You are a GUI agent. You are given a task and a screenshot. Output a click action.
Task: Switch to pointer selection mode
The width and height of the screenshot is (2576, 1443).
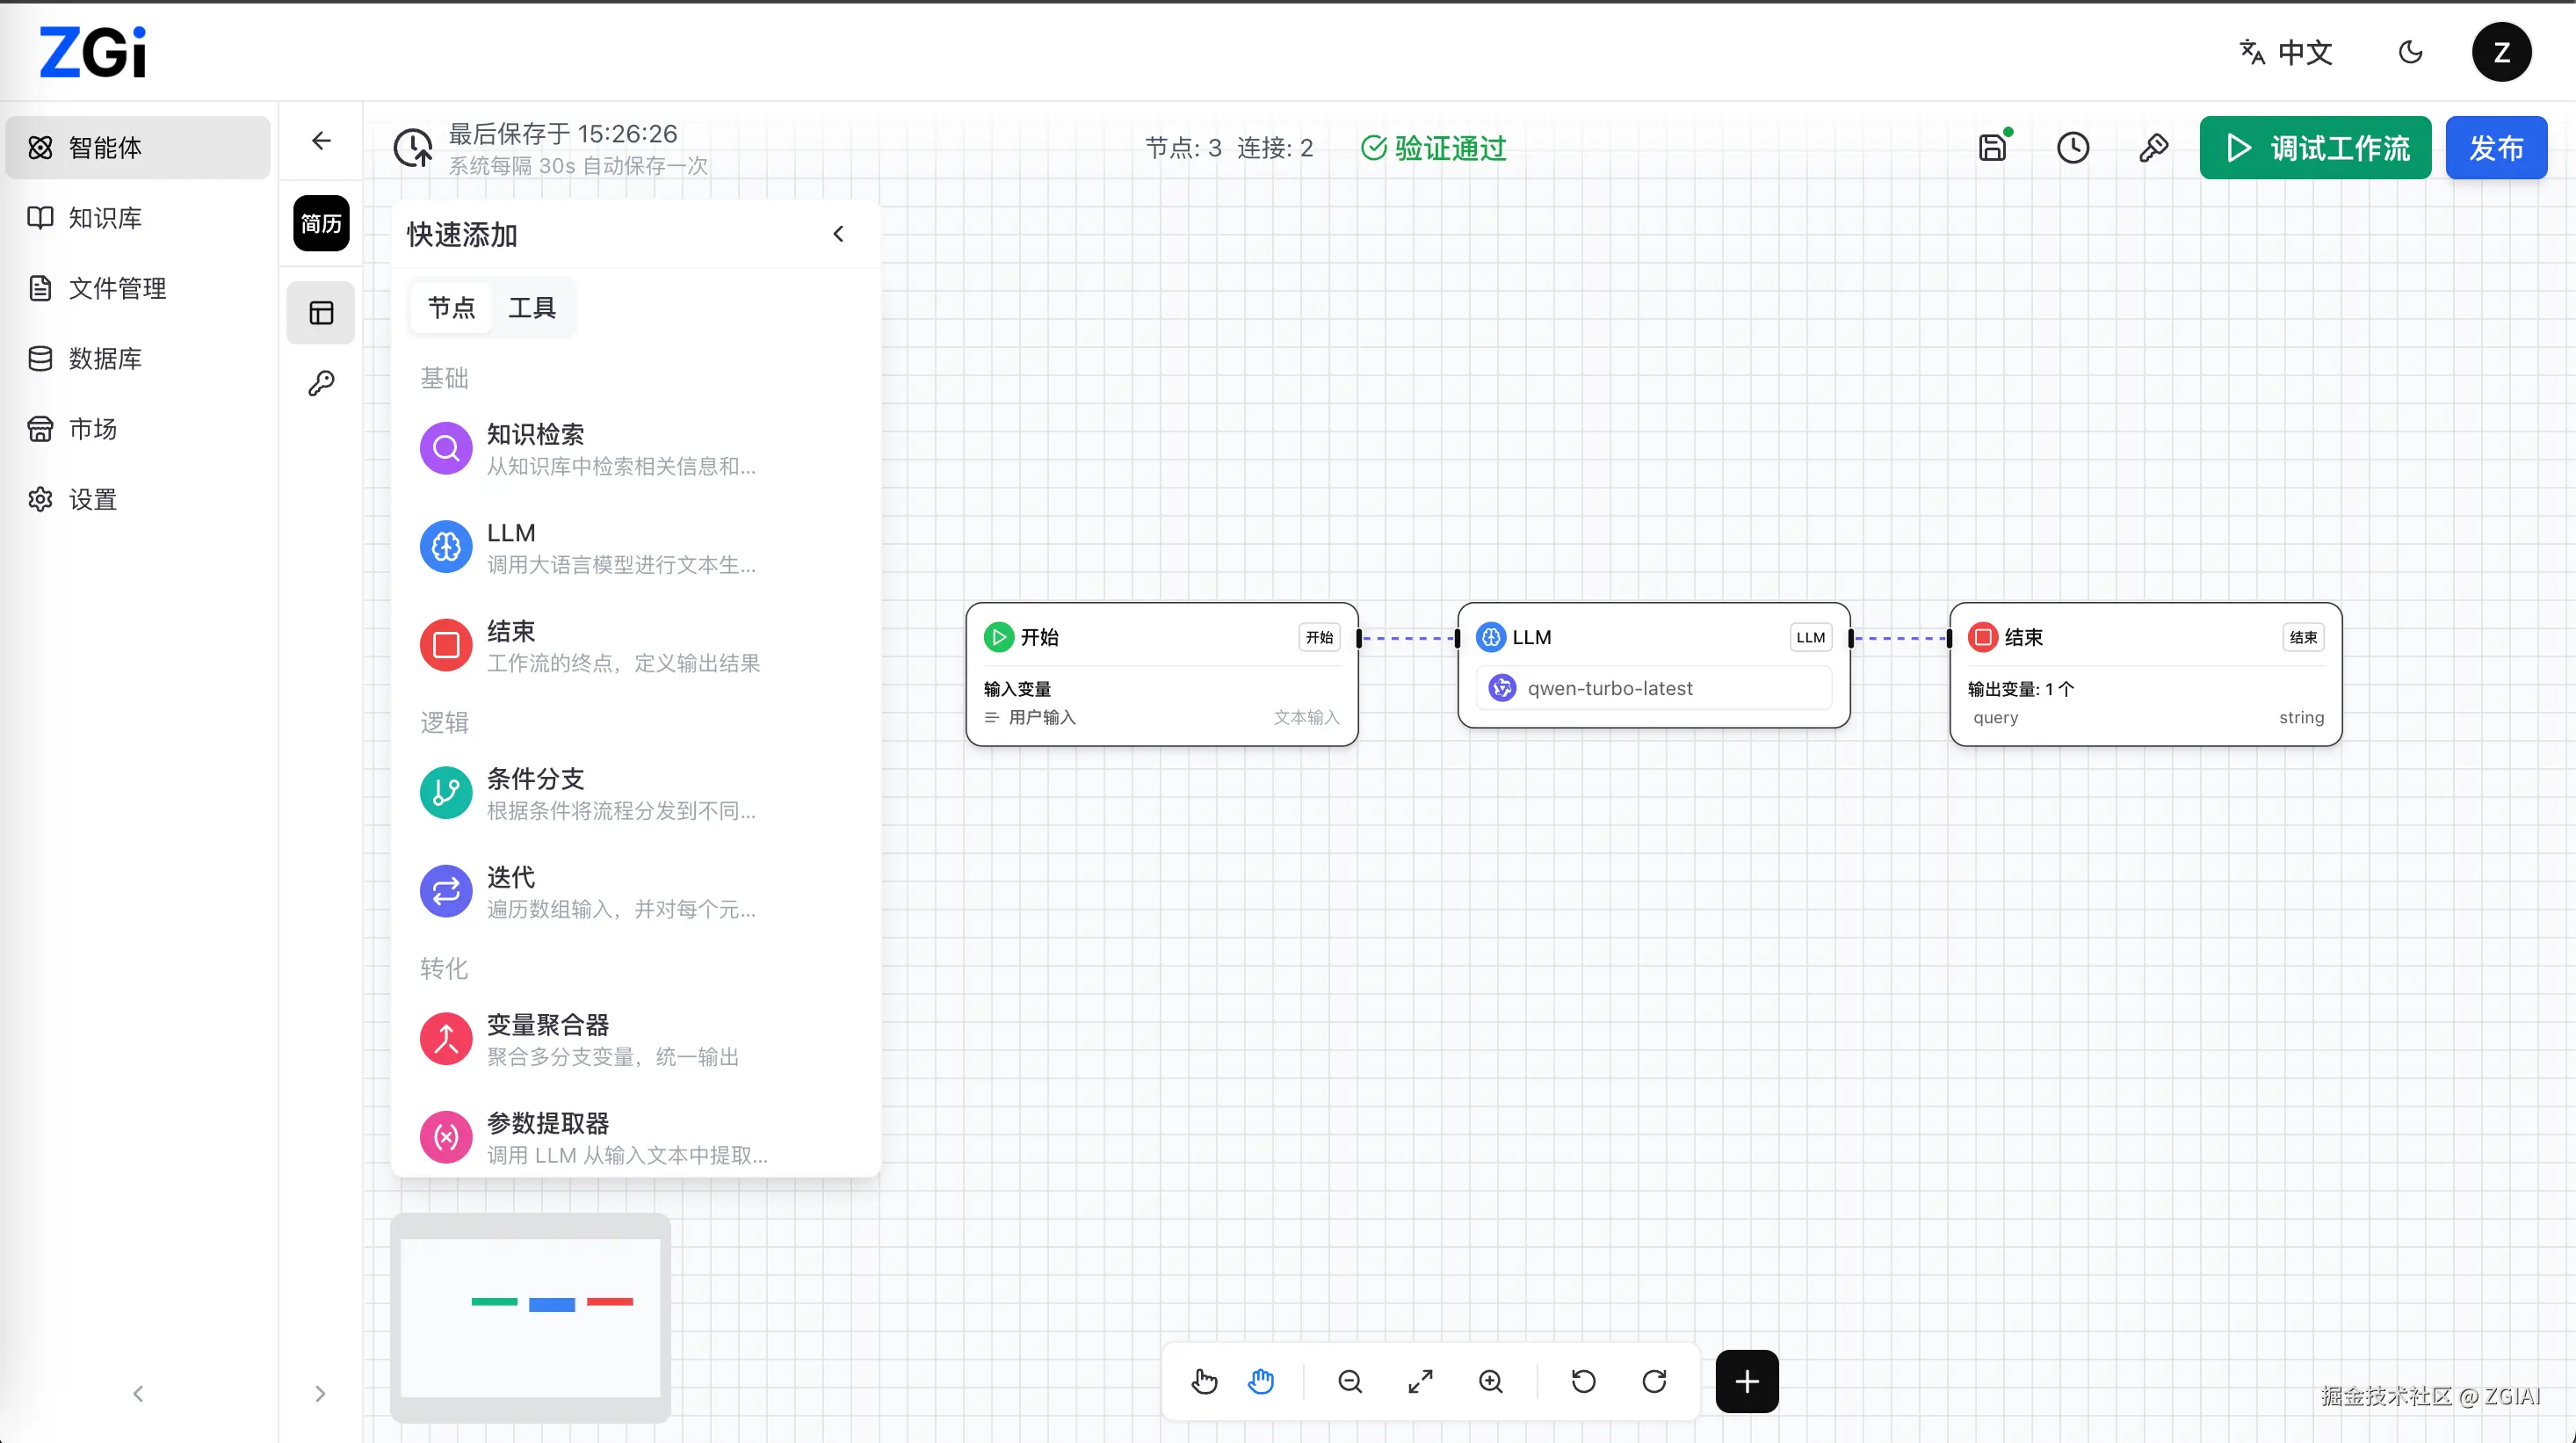1204,1381
